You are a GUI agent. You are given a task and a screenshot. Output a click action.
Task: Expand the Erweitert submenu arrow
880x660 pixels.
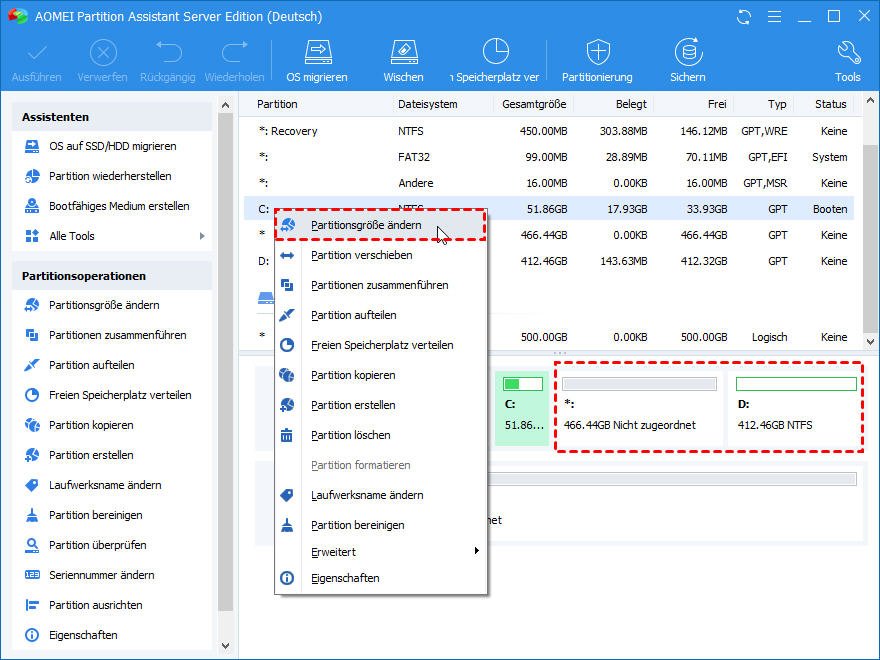(477, 551)
